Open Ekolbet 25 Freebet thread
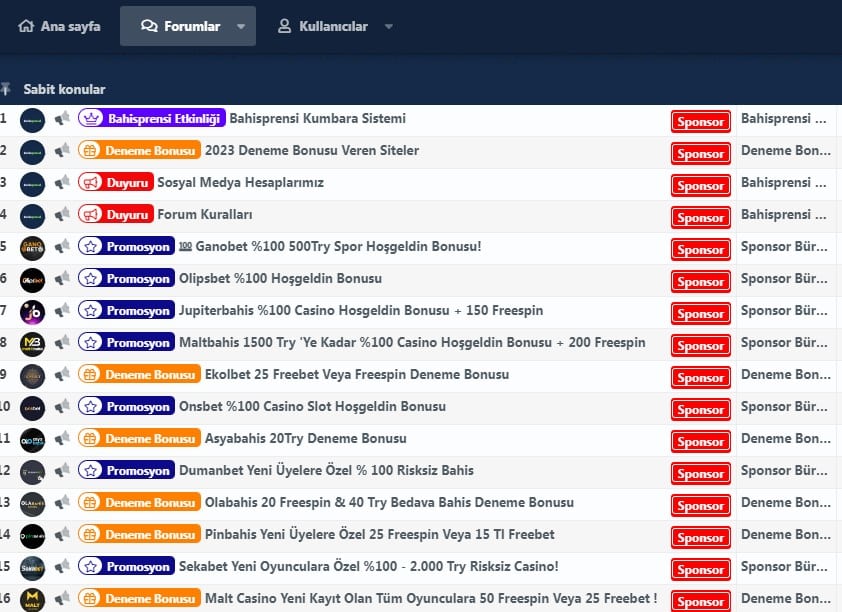 point(357,374)
